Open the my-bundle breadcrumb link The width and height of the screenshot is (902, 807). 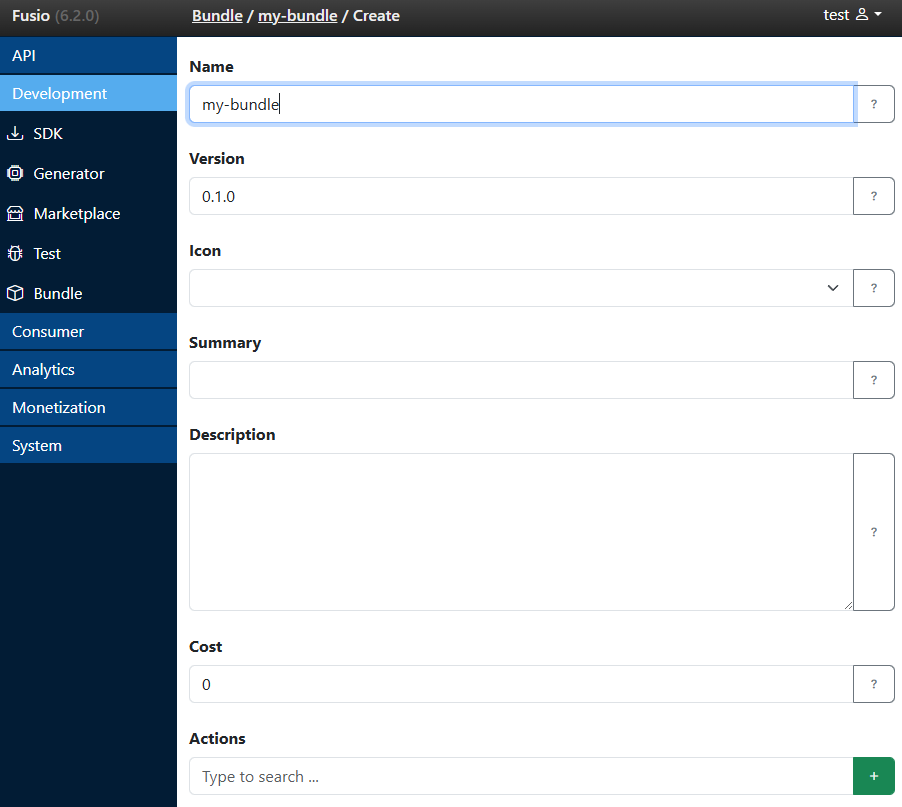(x=298, y=15)
